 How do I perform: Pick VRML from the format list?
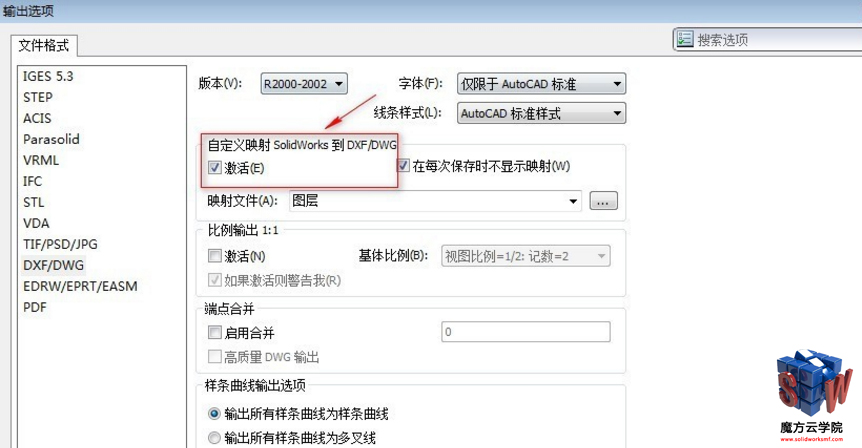coord(41,160)
